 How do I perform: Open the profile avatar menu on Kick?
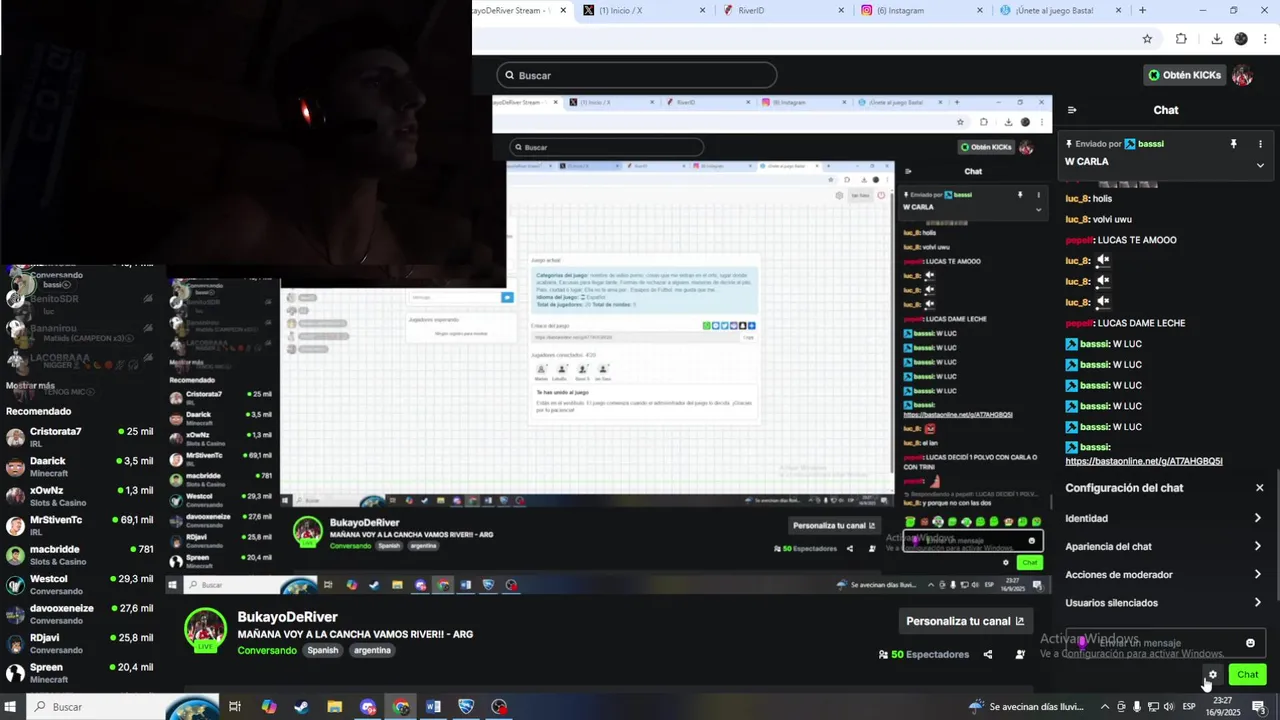[x=1242, y=75]
